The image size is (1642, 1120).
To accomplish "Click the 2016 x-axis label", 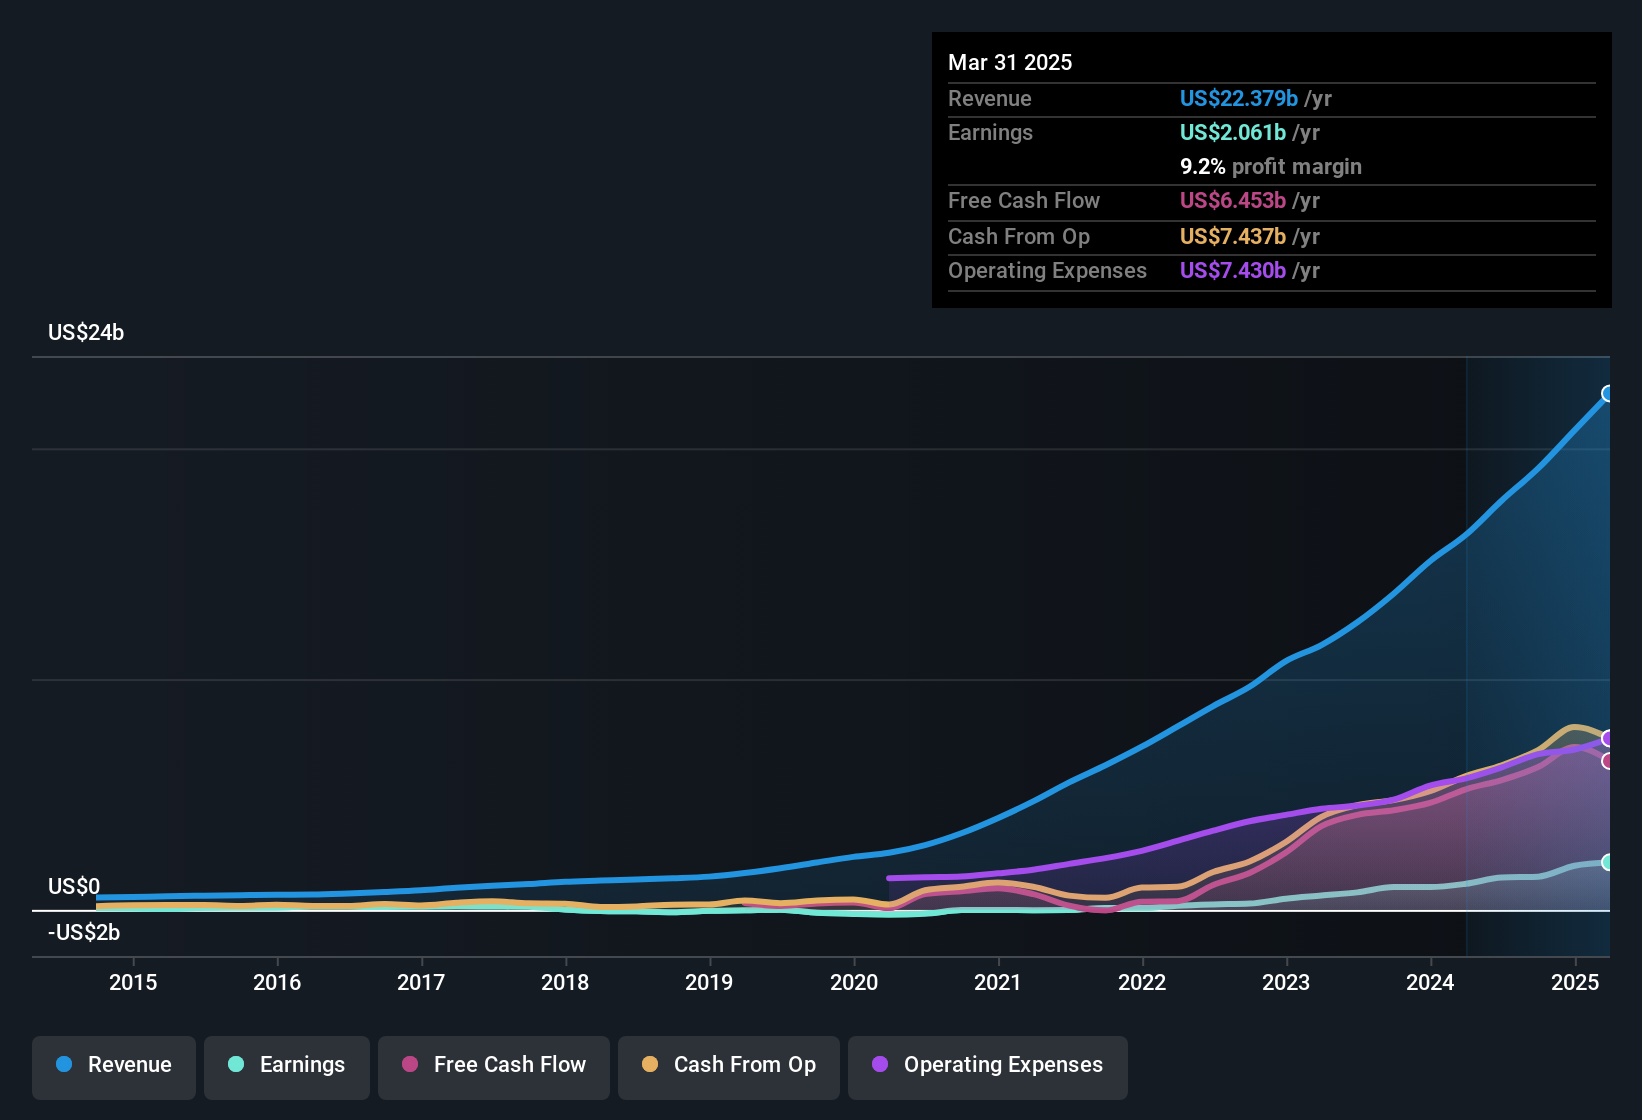I will tap(277, 982).
